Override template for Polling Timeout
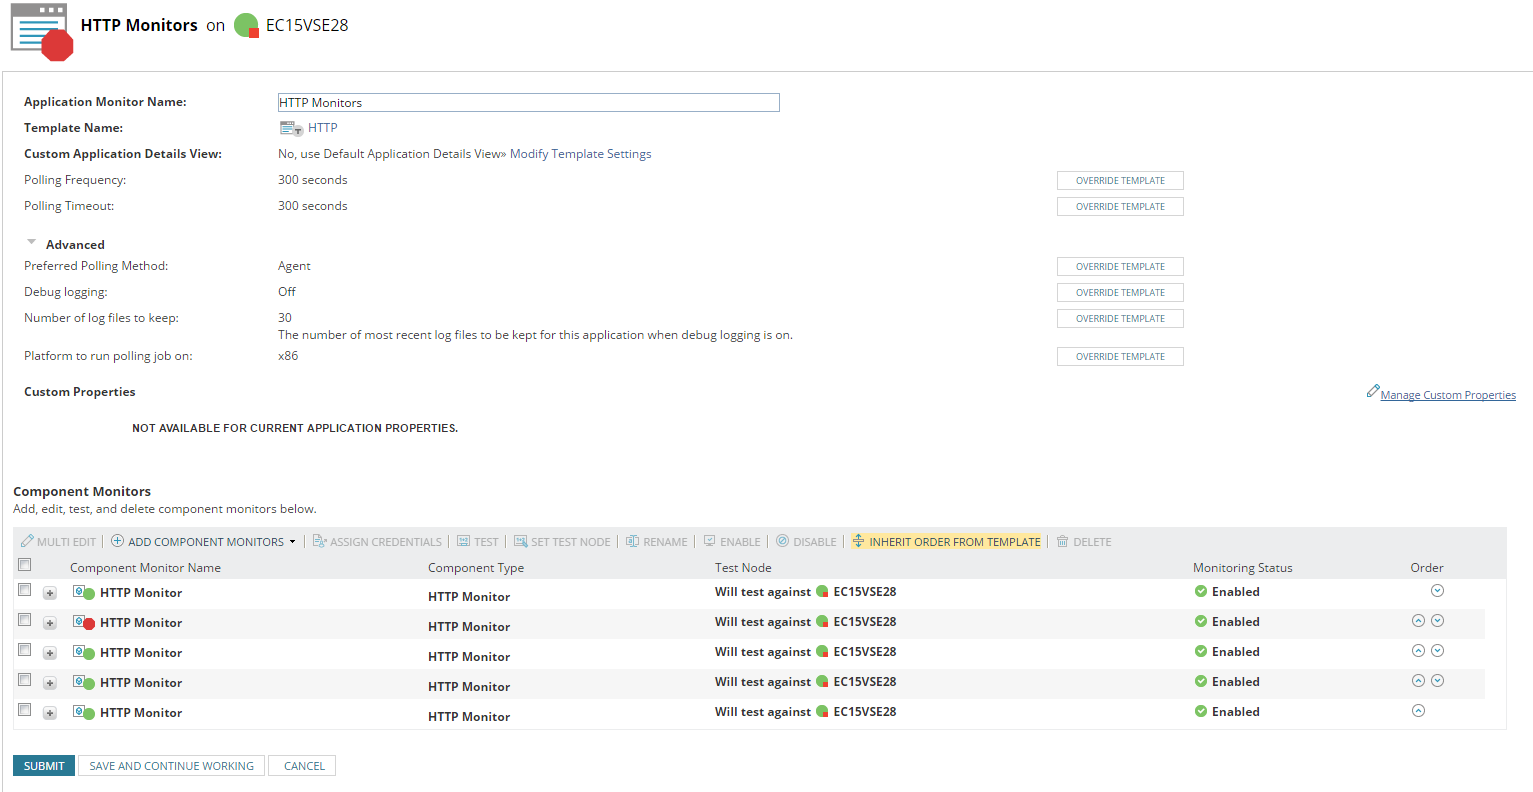 (1120, 207)
